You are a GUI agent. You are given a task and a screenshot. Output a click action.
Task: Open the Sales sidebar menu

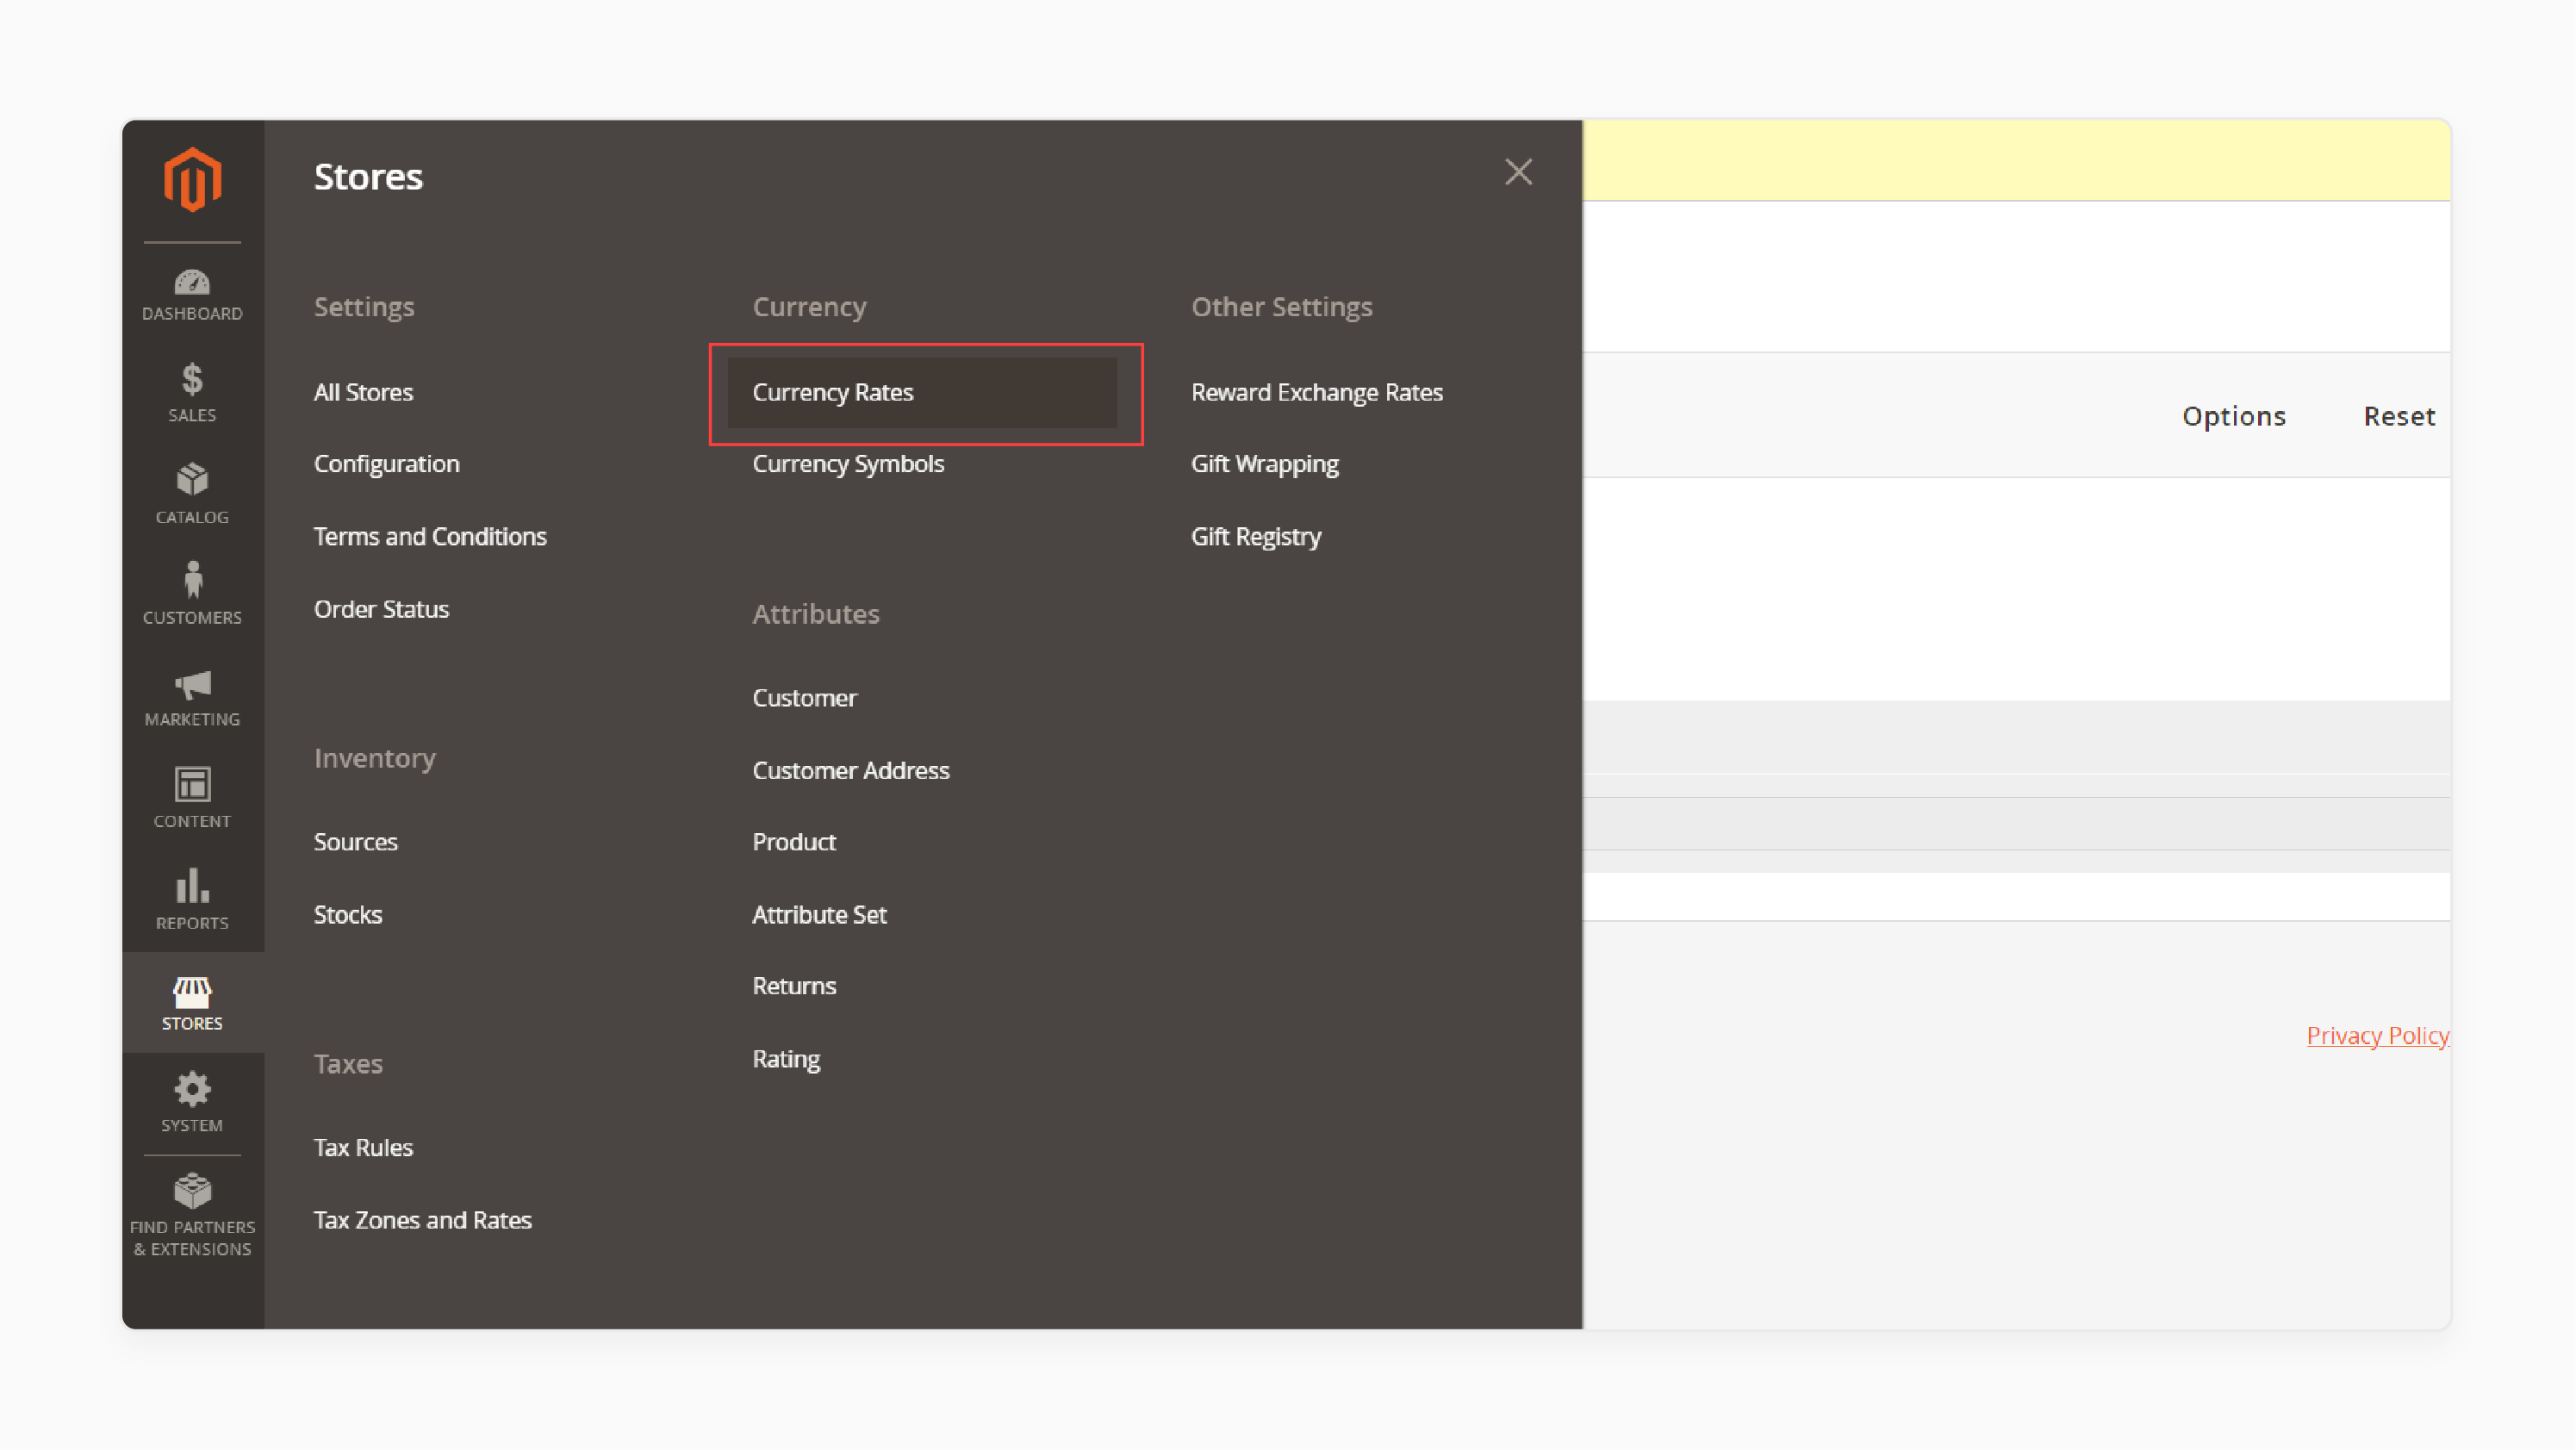click(192, 394)
